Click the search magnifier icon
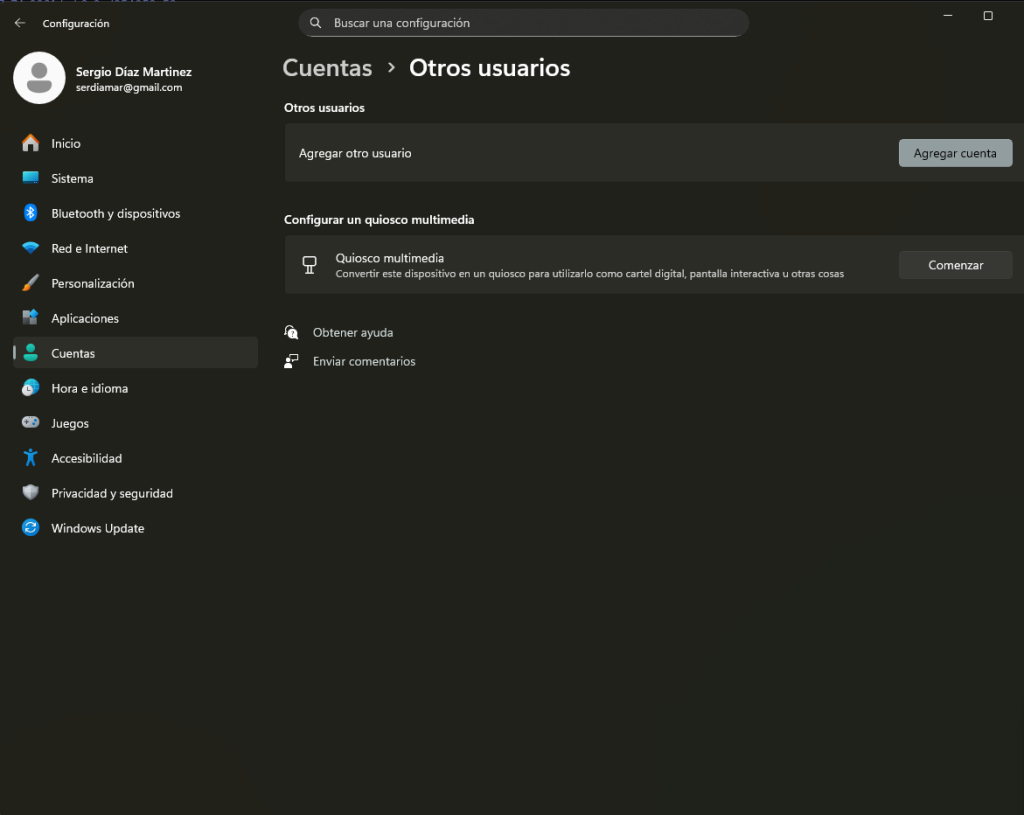 pyautogui.click(x=316, y=23)
